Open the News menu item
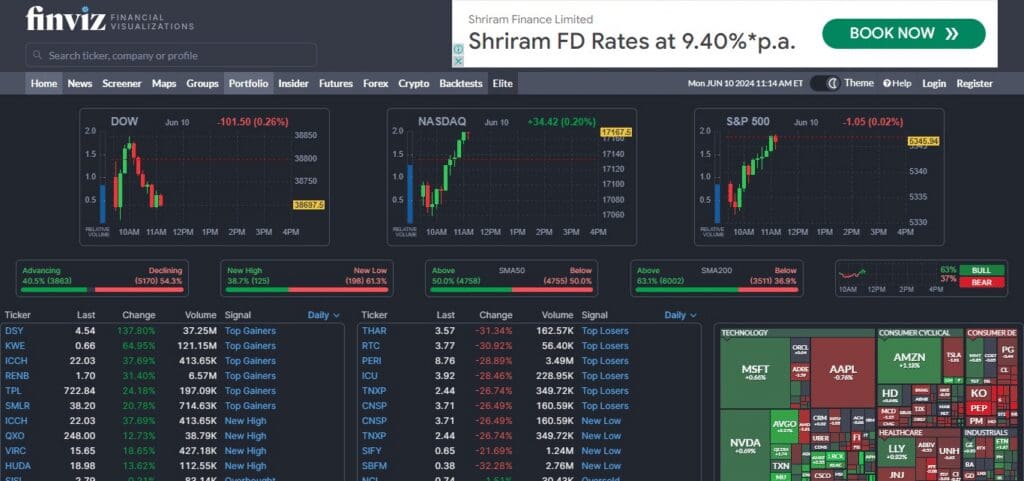Viewport: 1024px width, 481px height. [80, 84]
